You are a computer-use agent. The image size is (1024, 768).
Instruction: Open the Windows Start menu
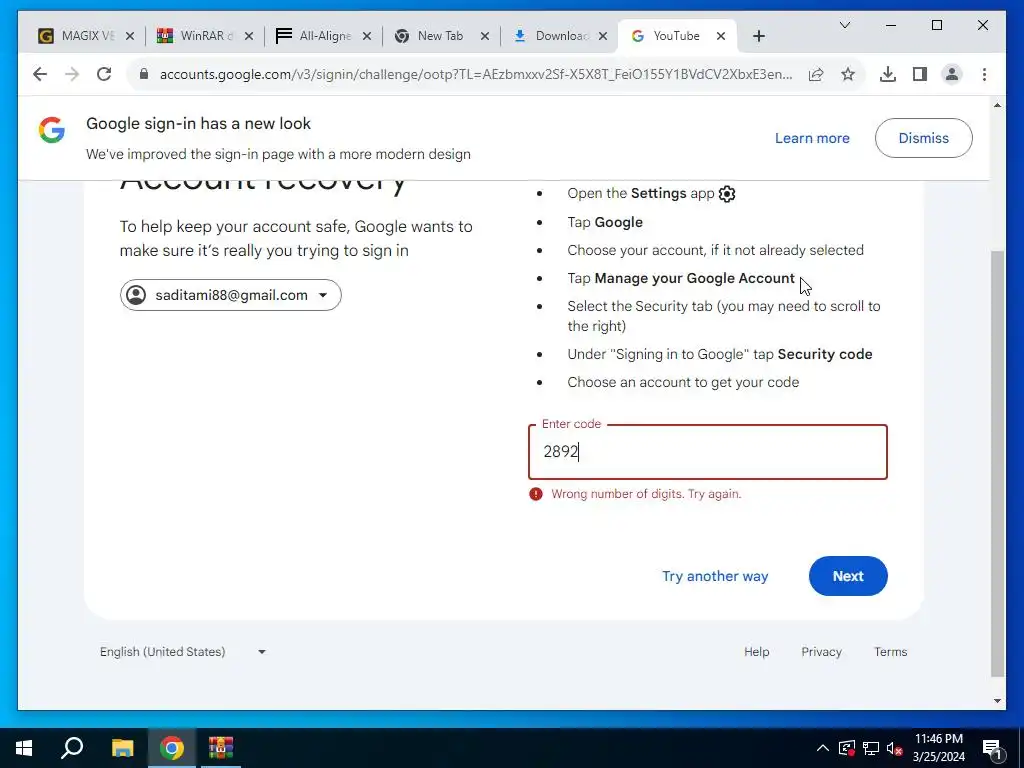[24, 748]
